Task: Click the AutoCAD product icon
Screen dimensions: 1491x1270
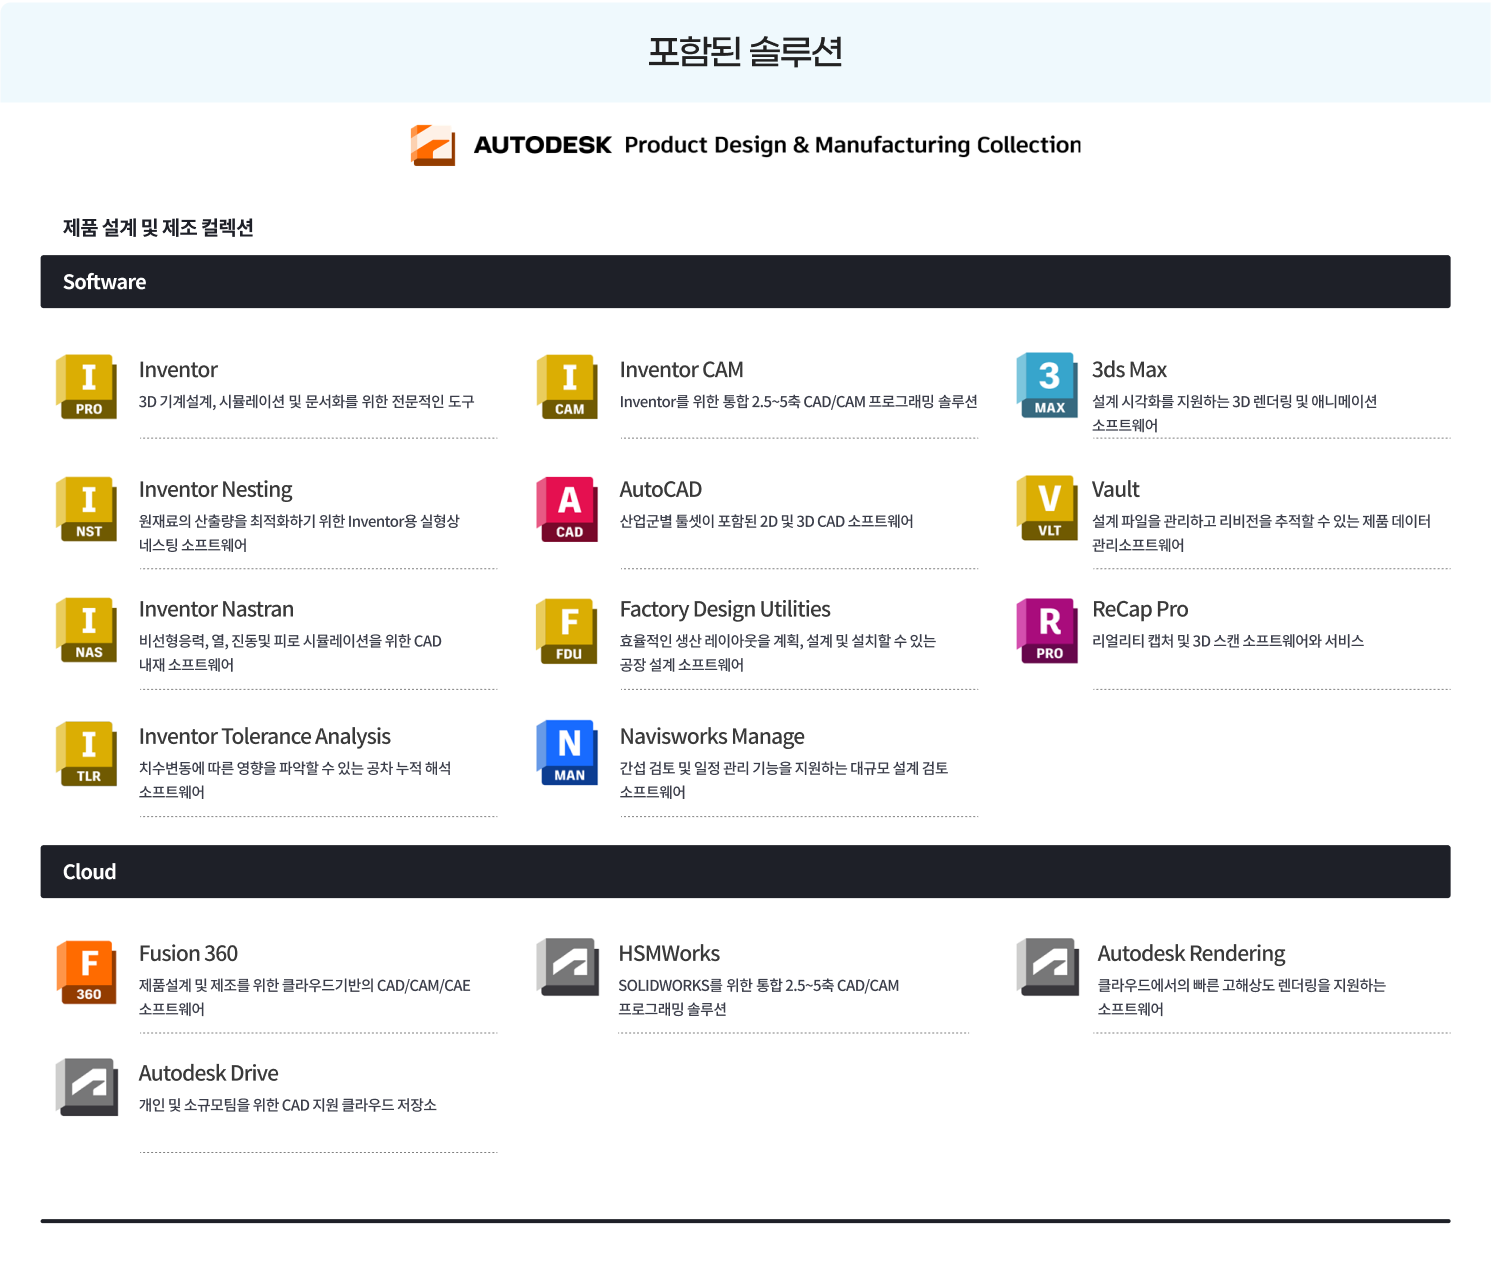Action: pos(567,509)
